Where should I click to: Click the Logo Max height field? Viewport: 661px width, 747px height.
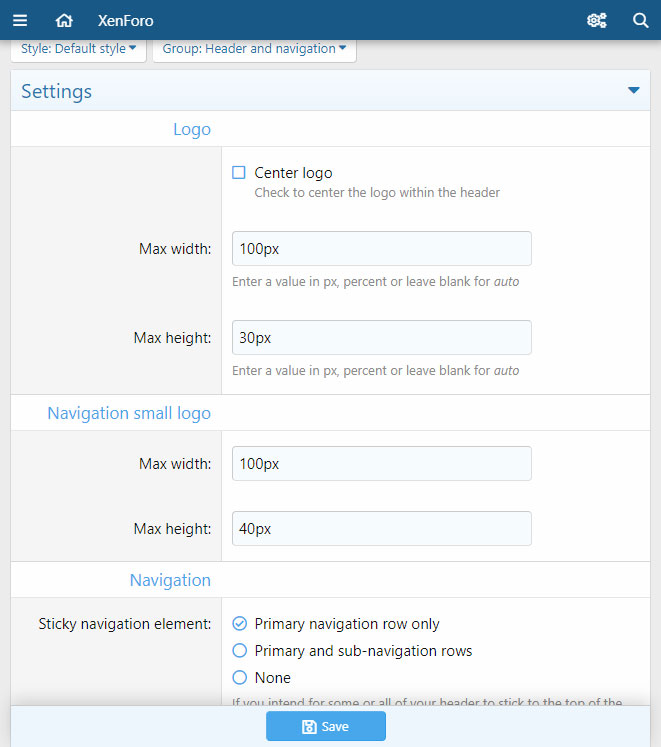pos(381,338)
